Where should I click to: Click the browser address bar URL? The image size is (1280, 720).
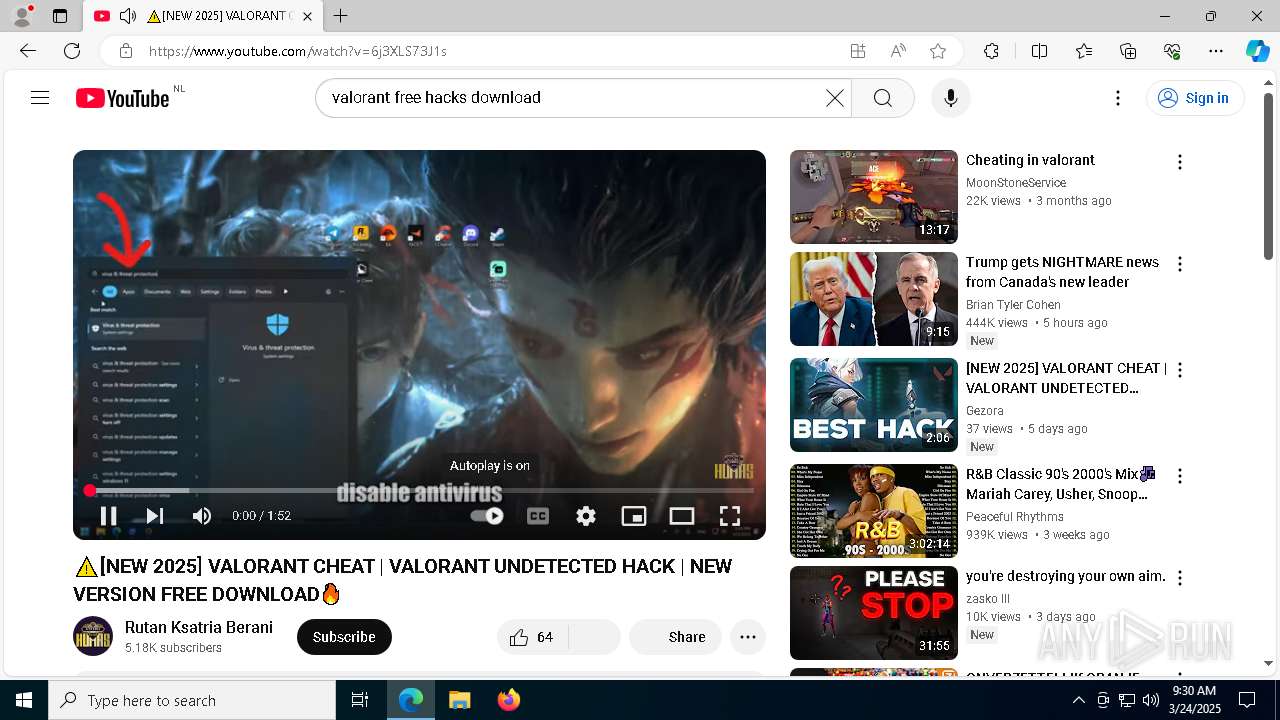[x=298, y=51]
